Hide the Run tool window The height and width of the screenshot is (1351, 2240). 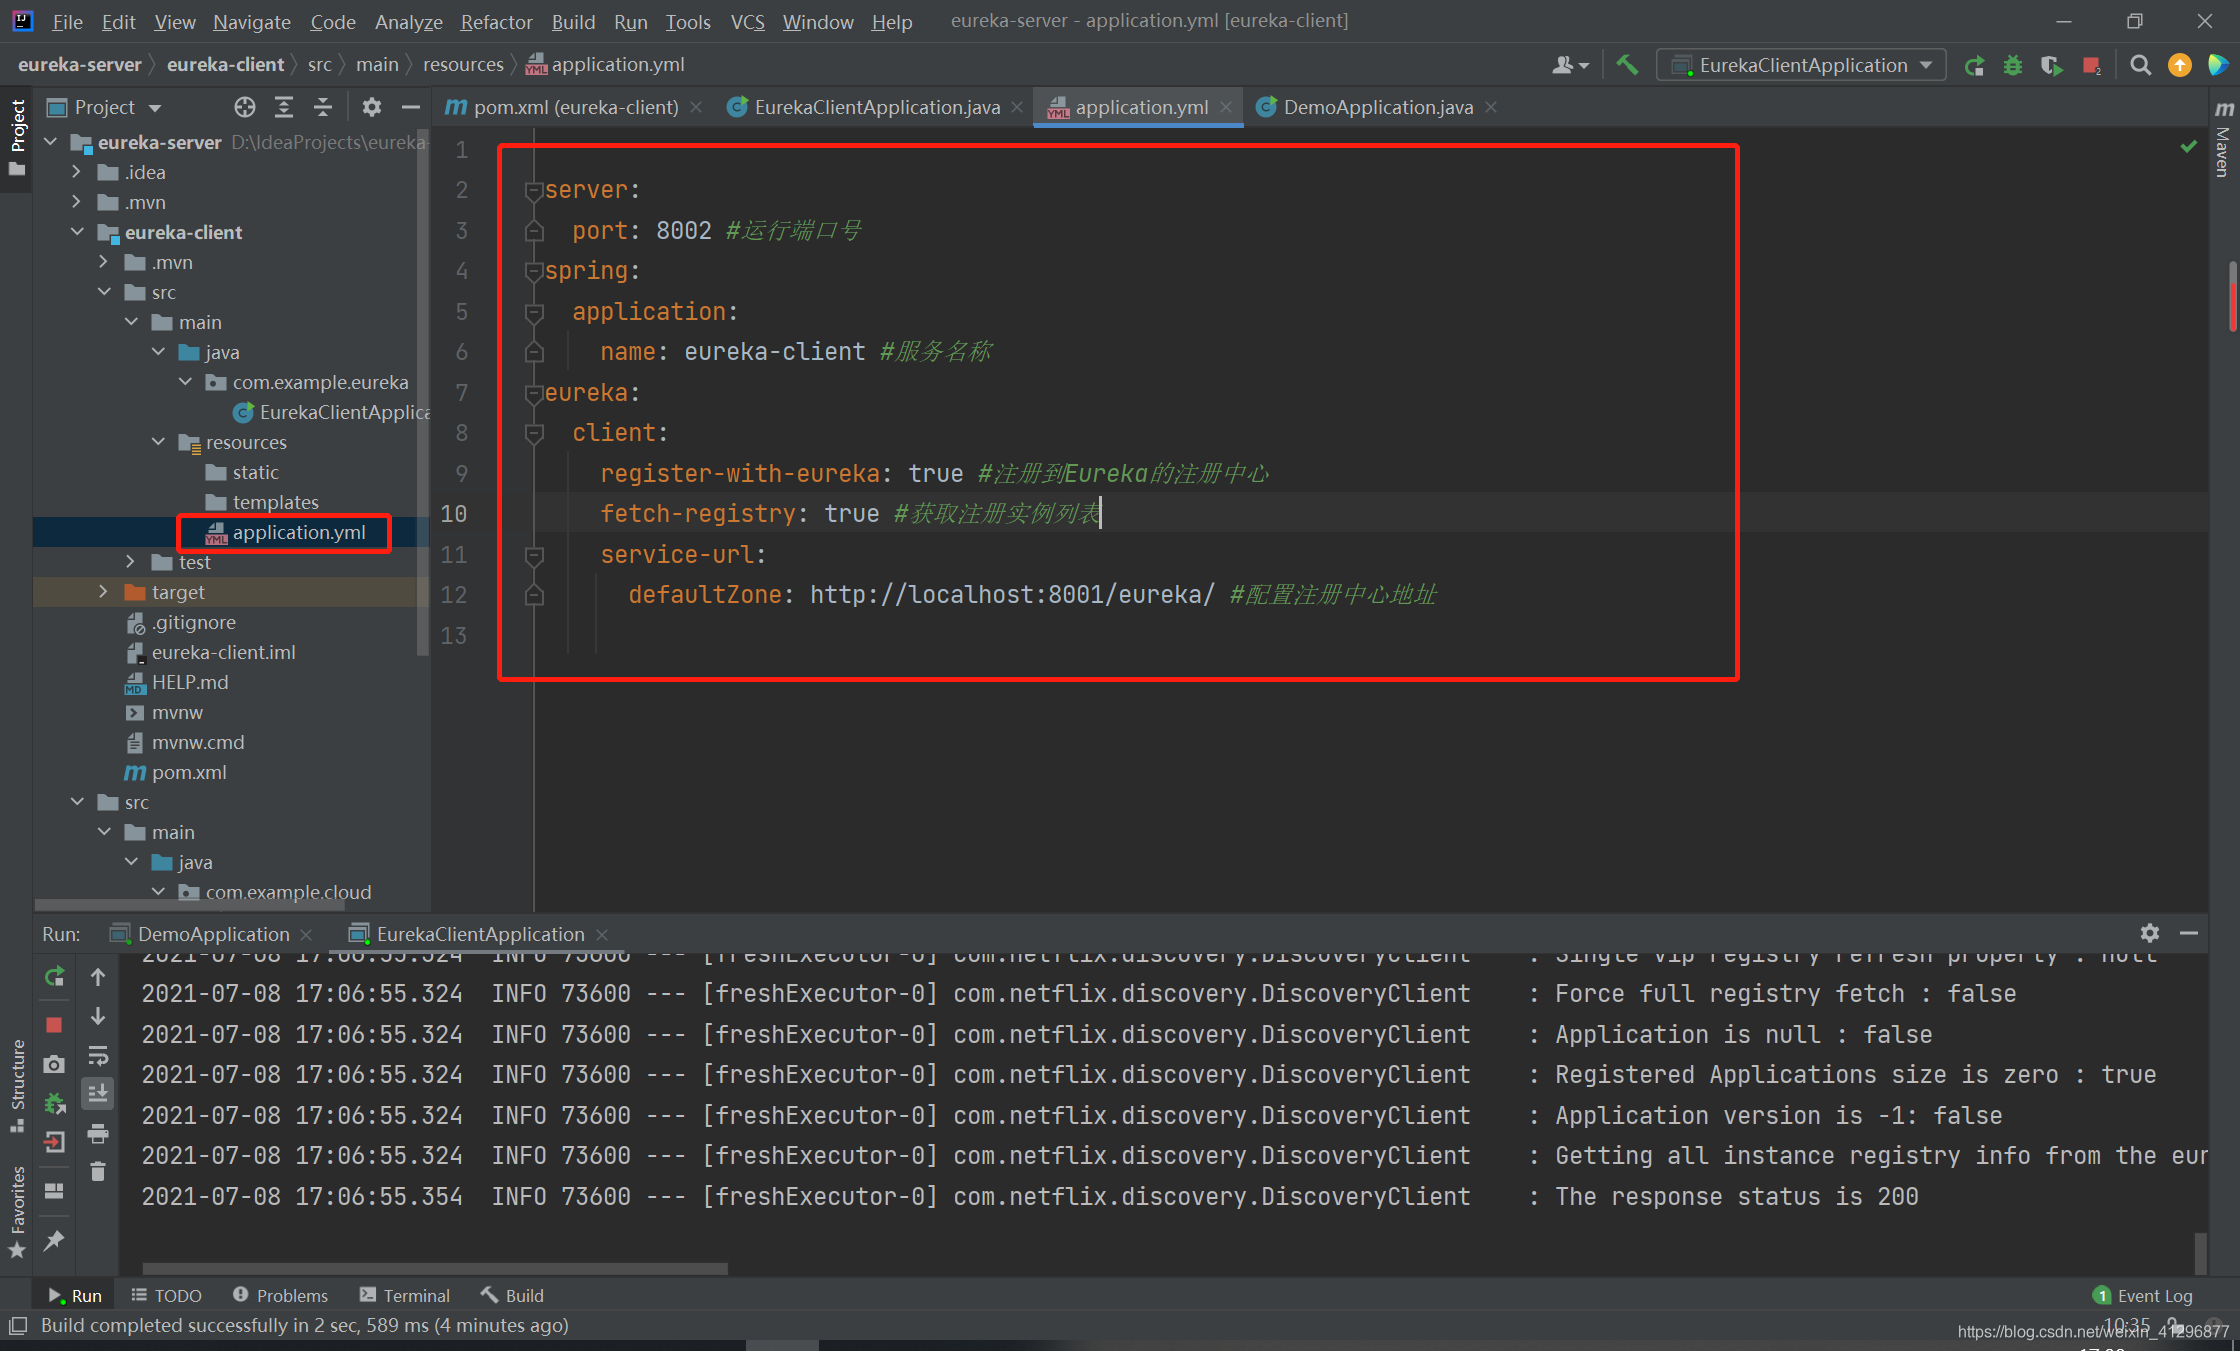pyautogui.click(x=2189, y=933)
